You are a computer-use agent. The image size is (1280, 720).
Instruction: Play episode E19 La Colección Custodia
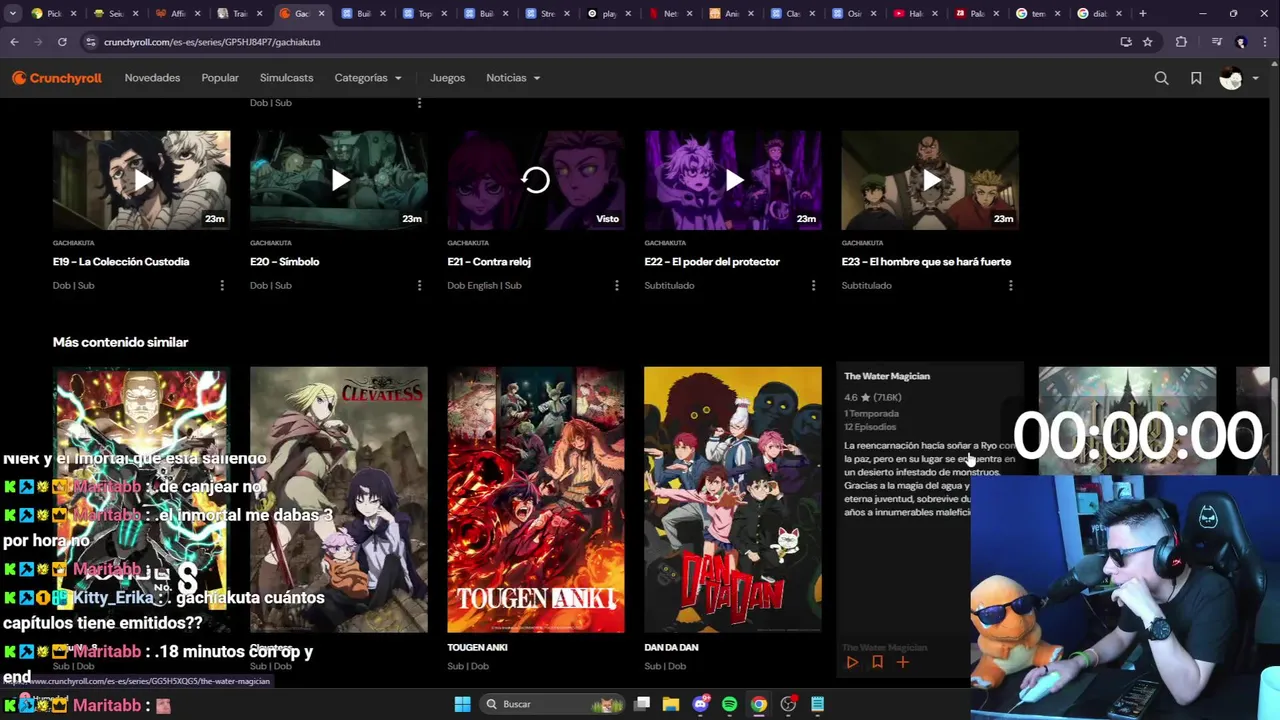pos(141,180)
